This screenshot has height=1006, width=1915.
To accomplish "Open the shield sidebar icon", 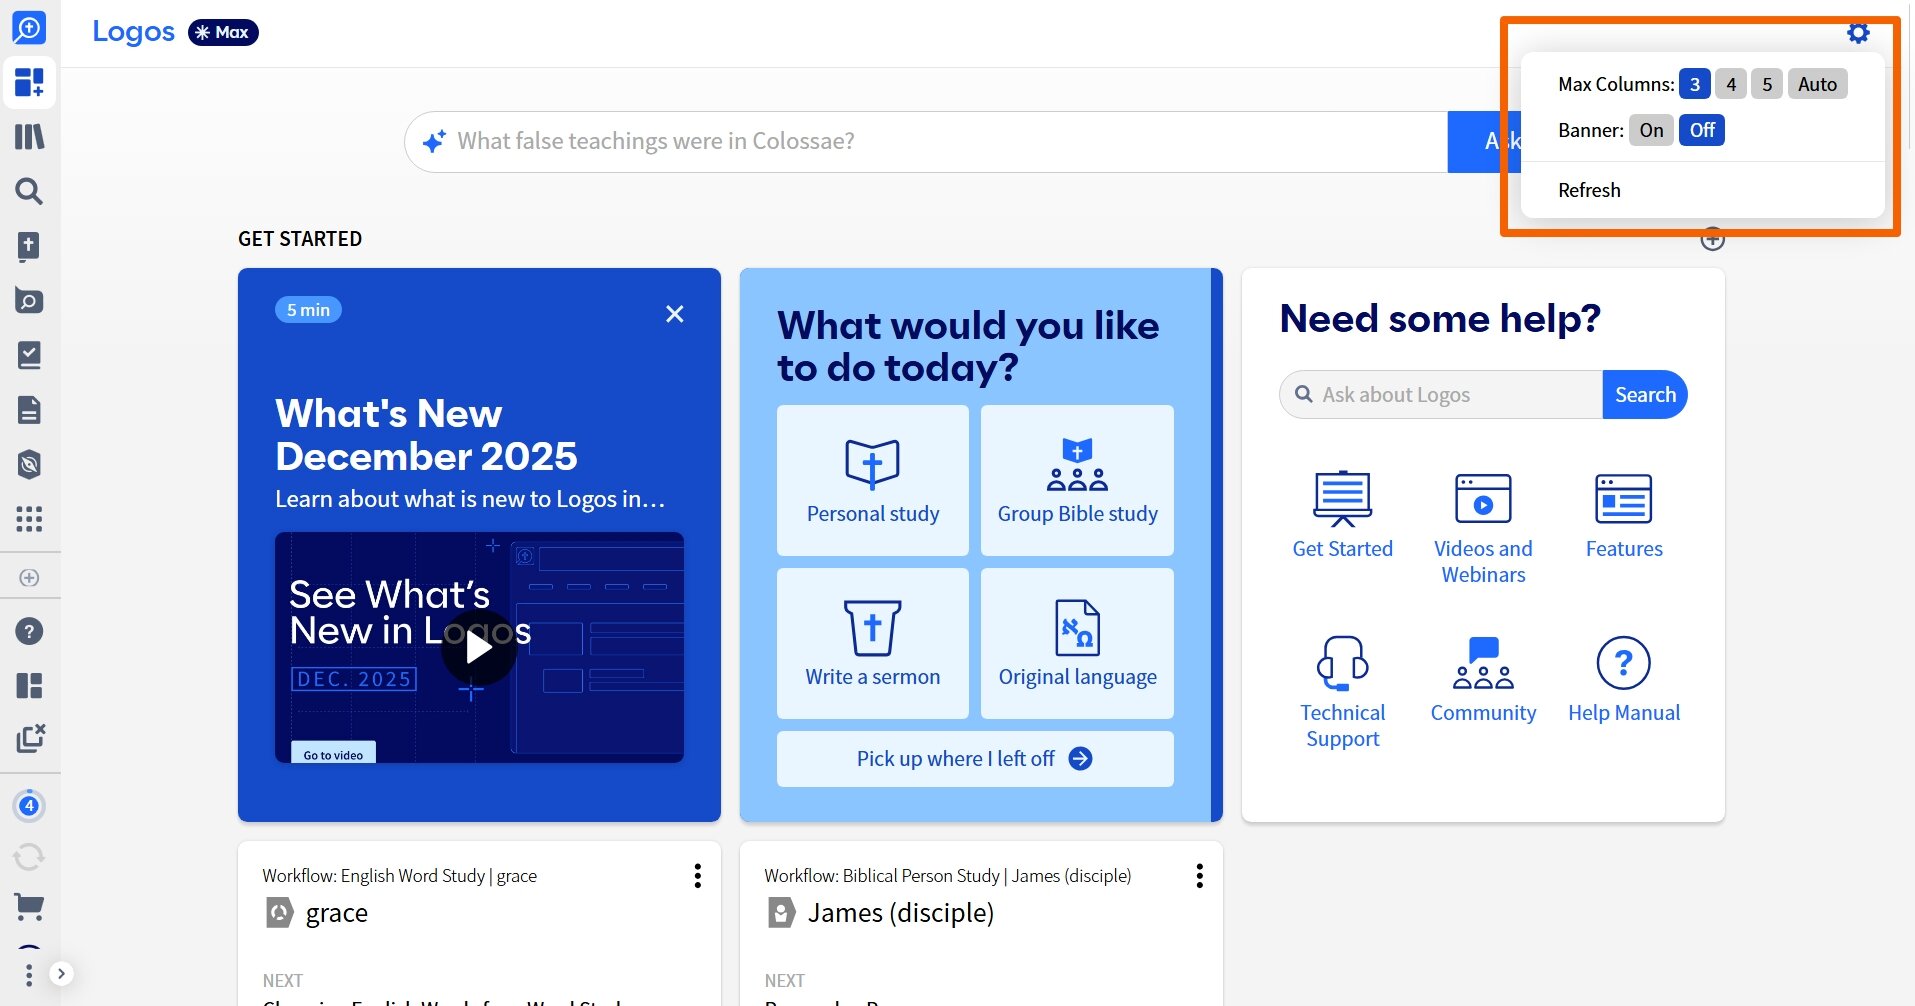I will coord(29,464).
